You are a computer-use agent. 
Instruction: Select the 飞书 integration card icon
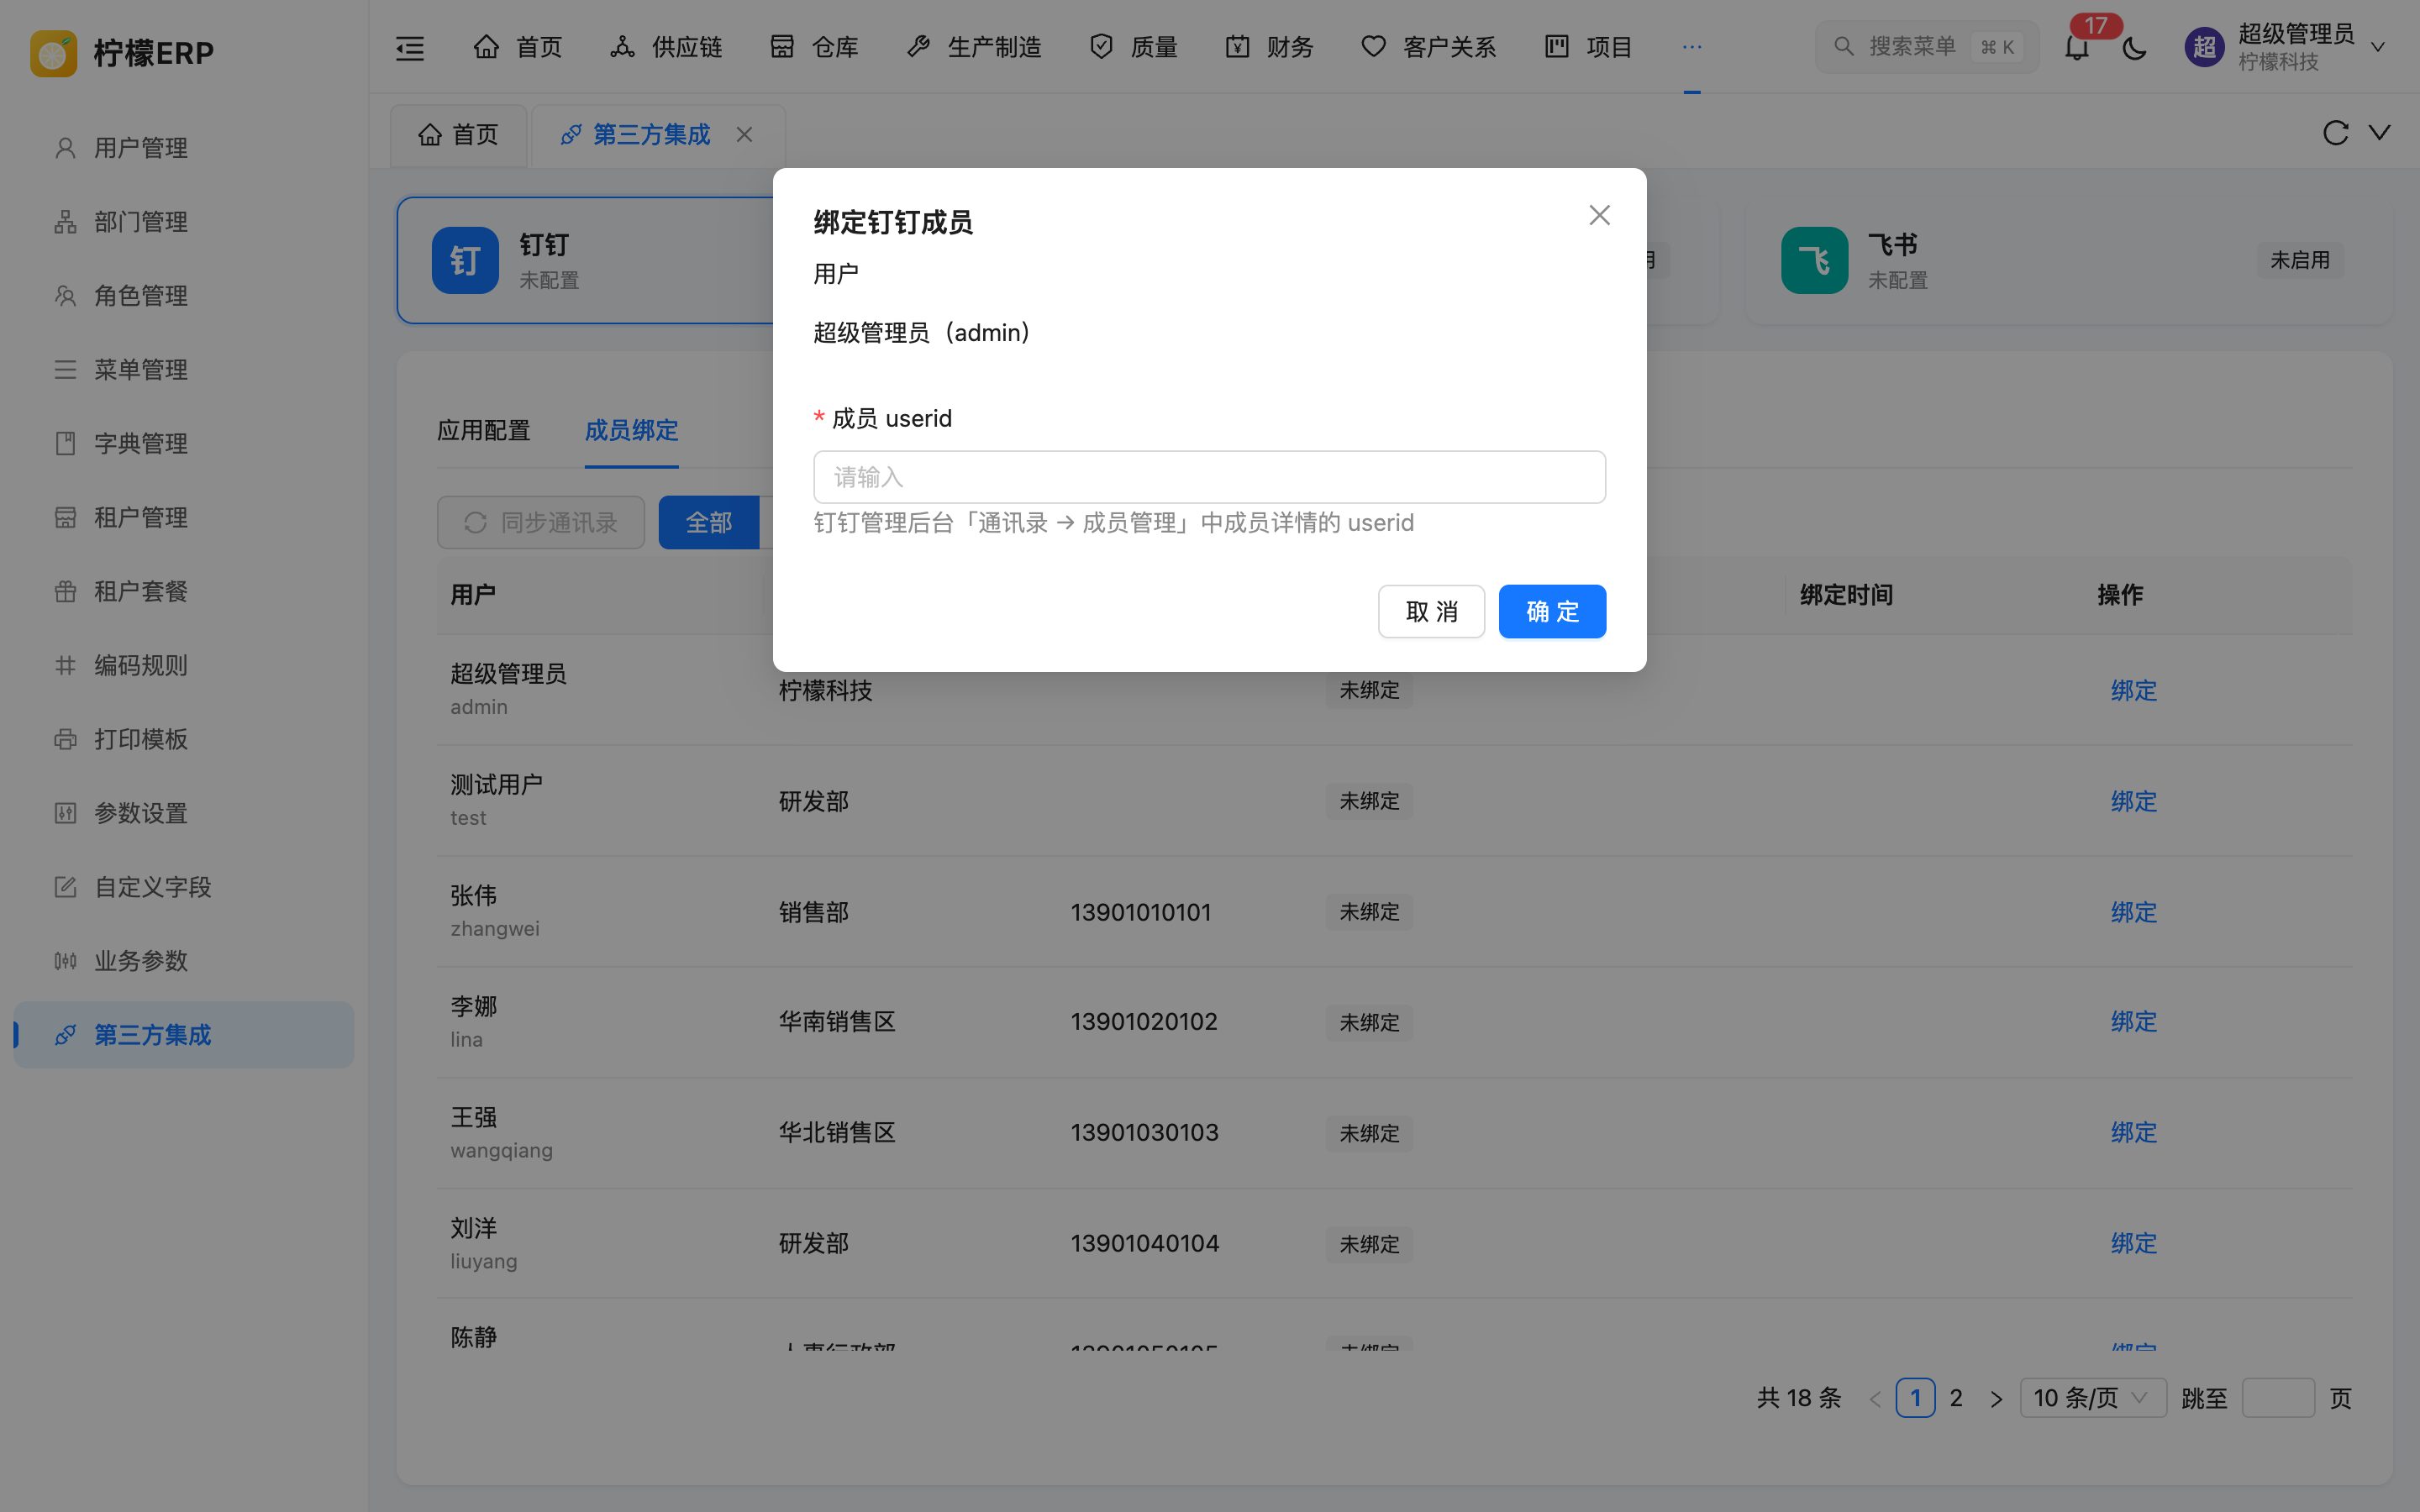click(1814, 261)
